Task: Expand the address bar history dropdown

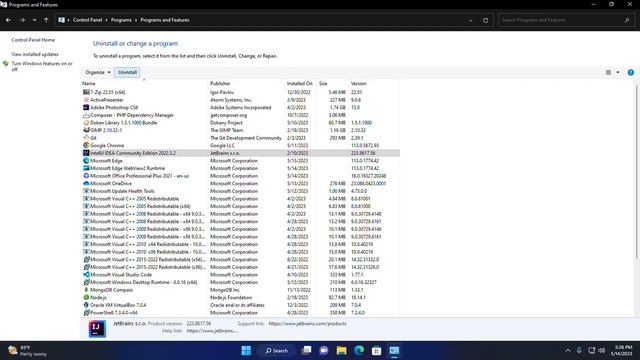Action: click(x=471, y=20)
